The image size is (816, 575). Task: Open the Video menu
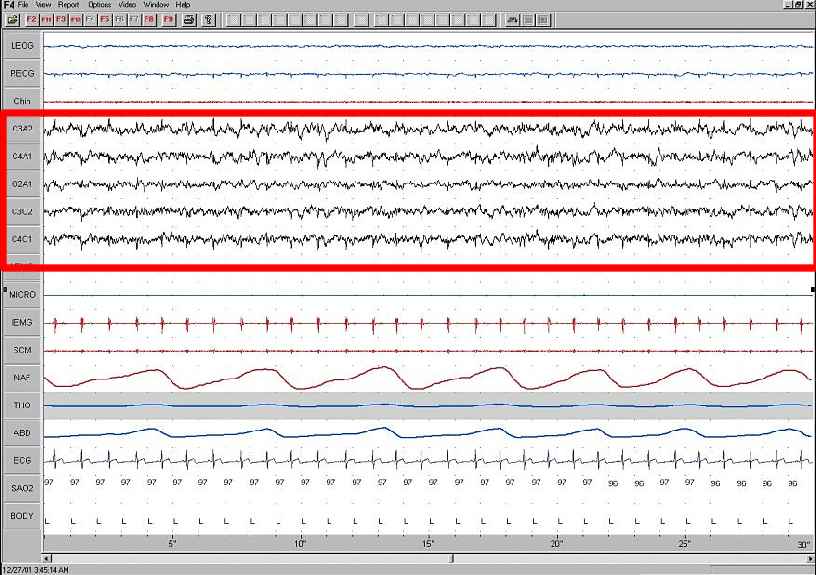[127, 5]
